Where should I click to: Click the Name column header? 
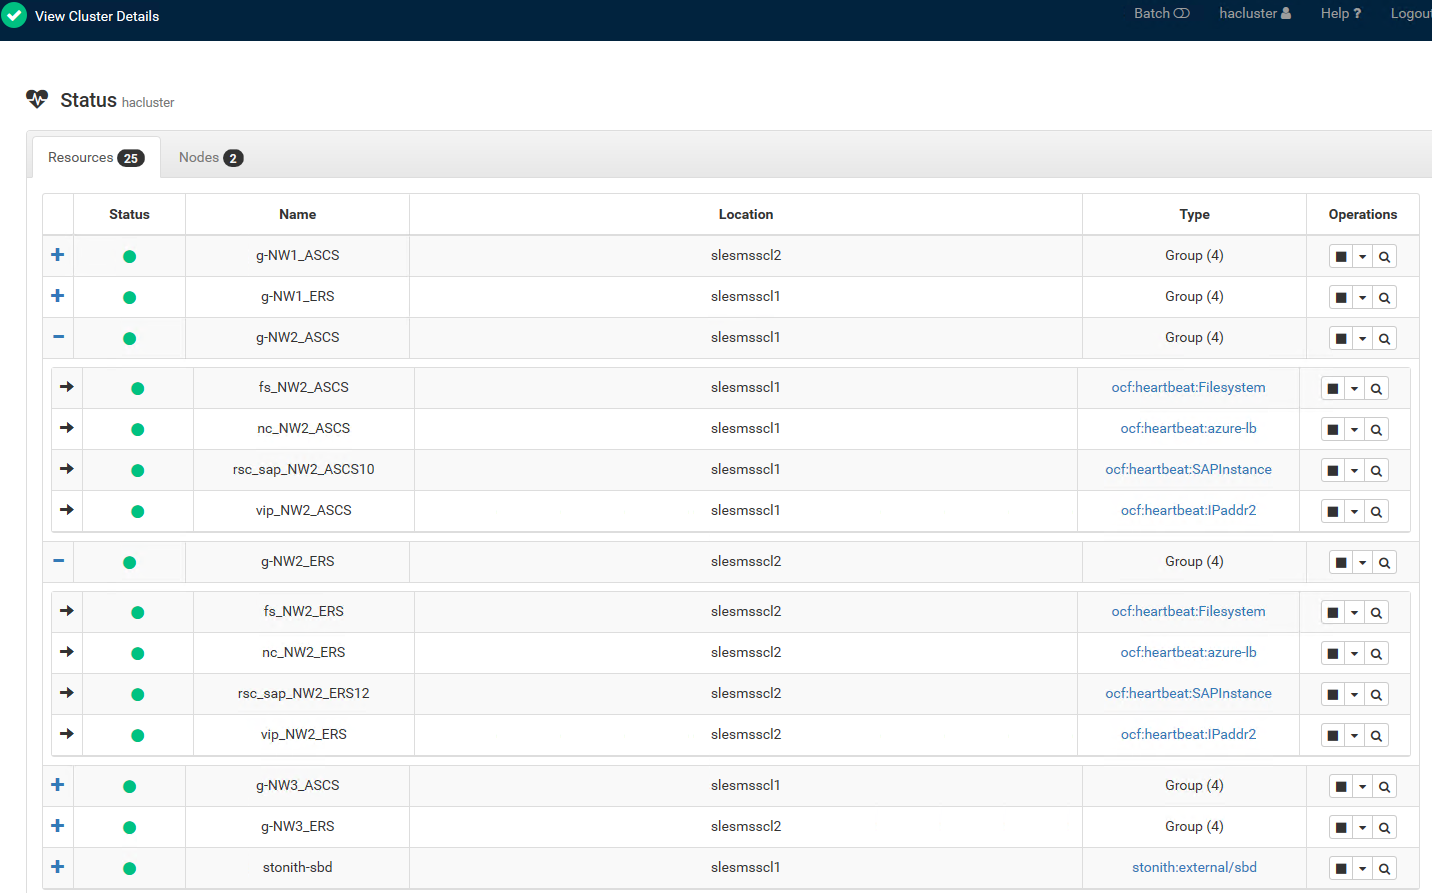pos(298,214)
